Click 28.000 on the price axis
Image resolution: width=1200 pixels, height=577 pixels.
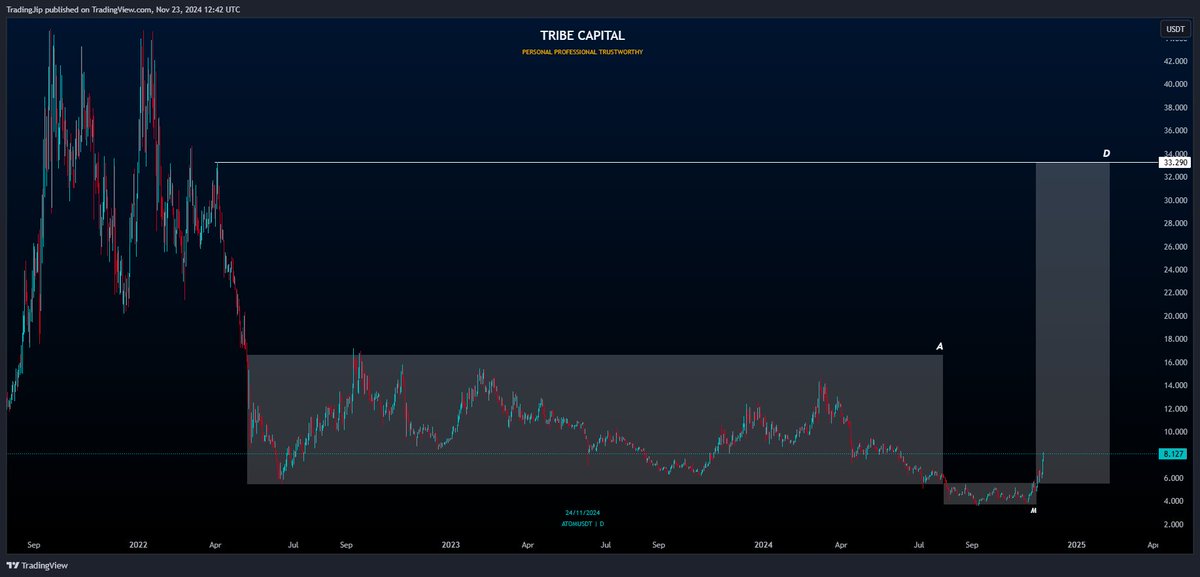pyautogui.click(x=1173, y=223)
